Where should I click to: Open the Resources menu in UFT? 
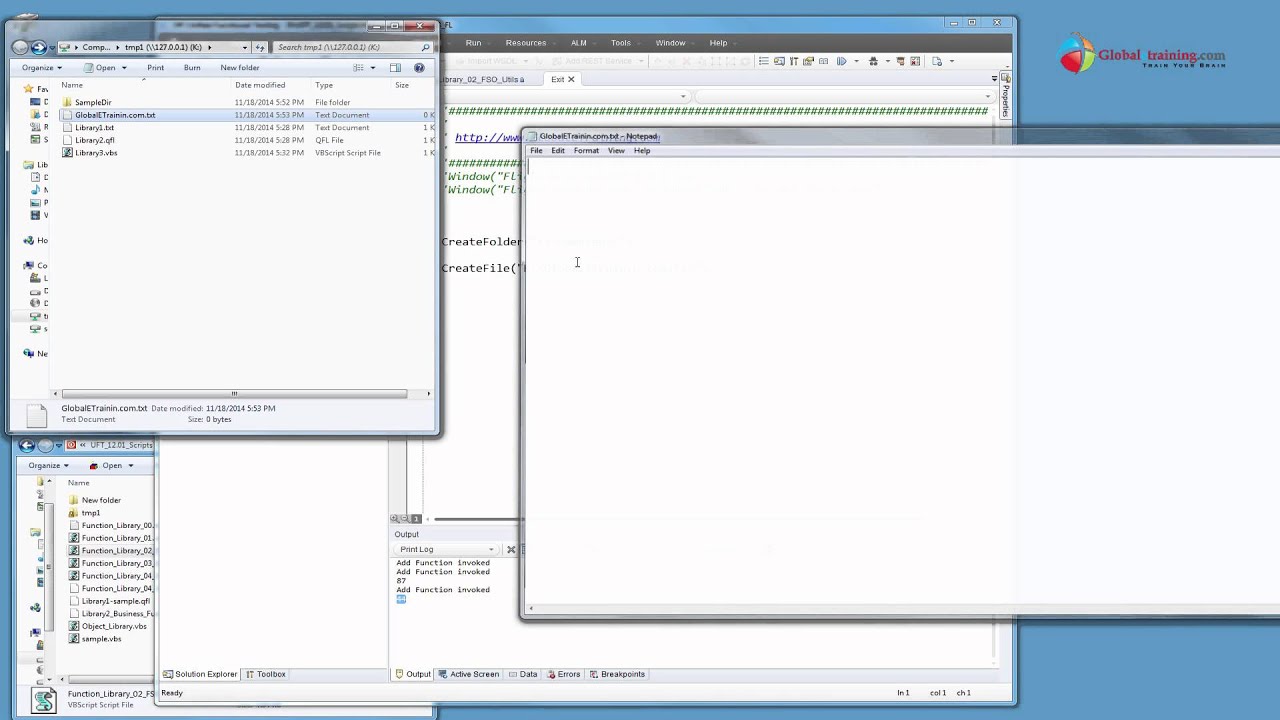tap(526, 43)
